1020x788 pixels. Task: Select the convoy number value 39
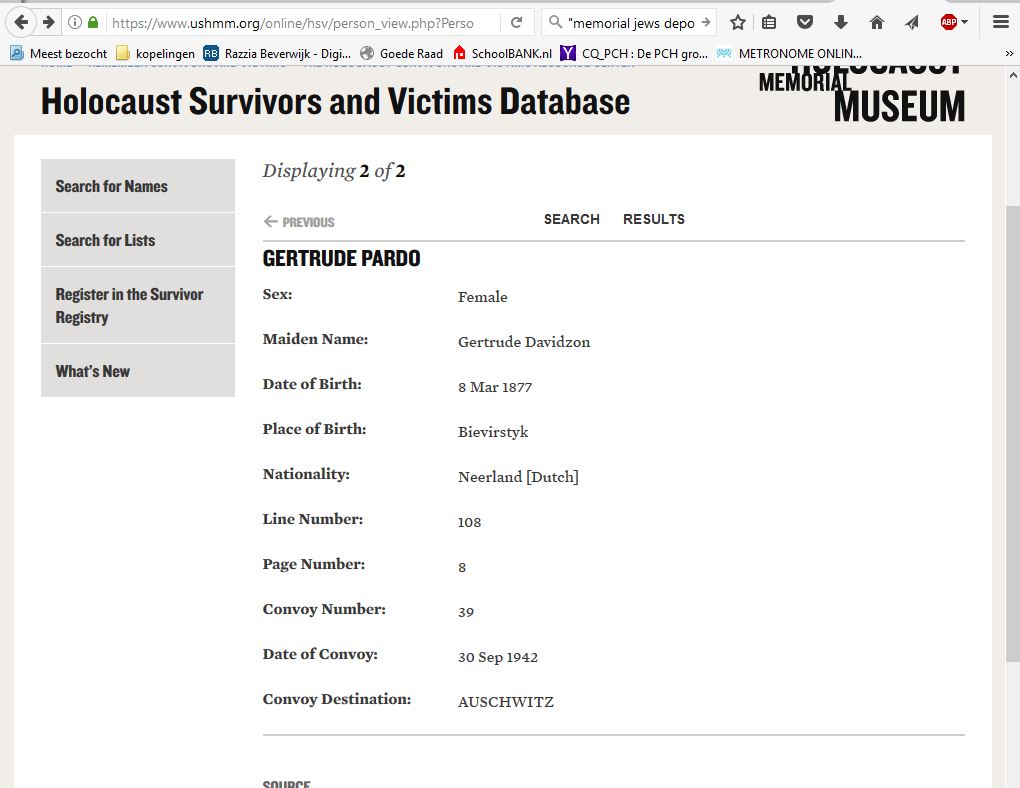[x=466, y=612]
